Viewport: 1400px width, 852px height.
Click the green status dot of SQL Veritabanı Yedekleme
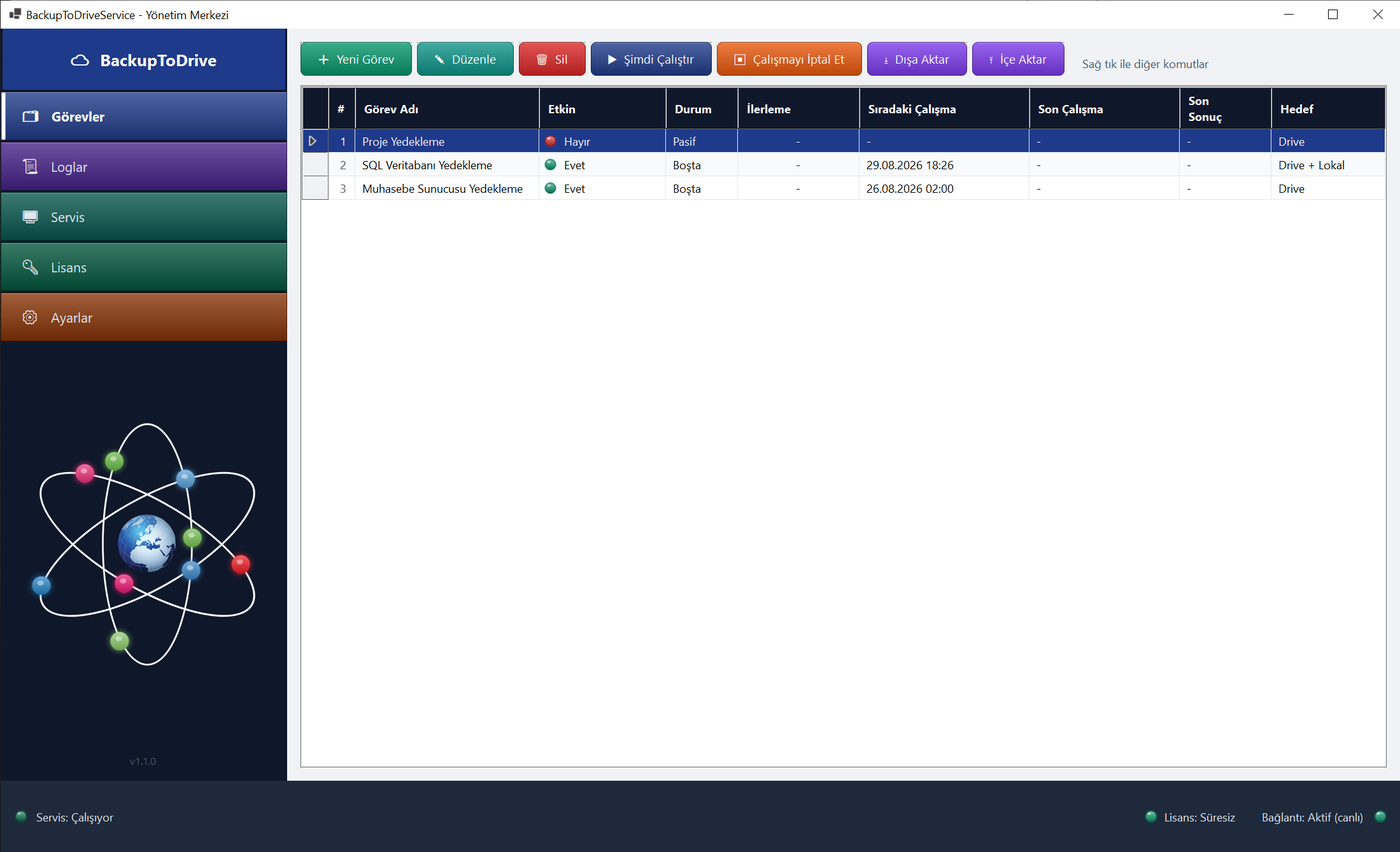(550, 164)
